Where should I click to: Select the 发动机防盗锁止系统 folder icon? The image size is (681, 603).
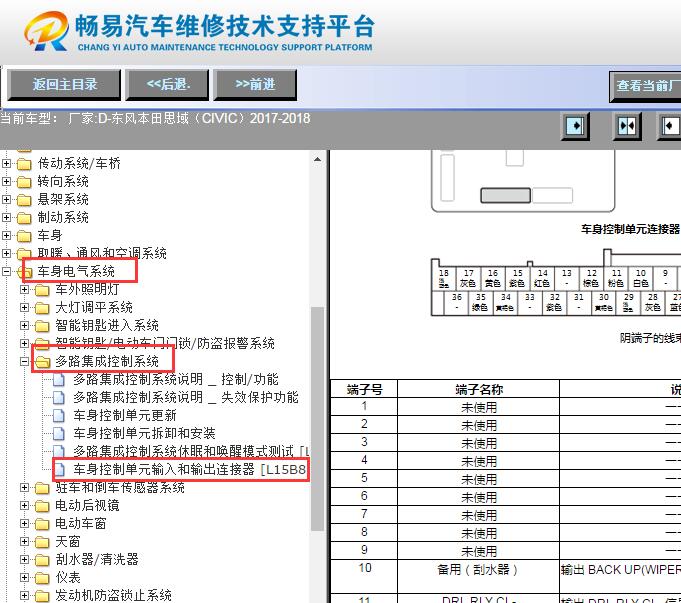42,596
